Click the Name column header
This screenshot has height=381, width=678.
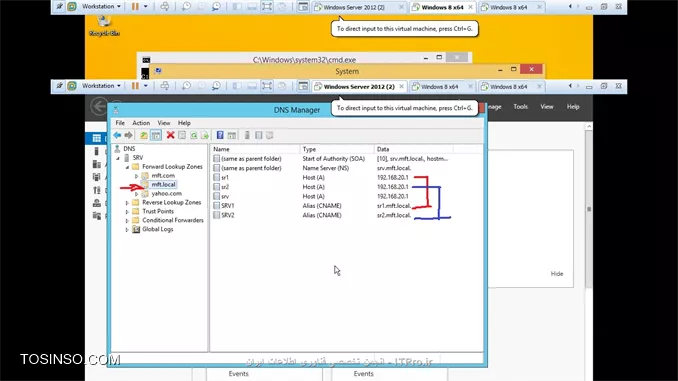click(x=255, y=149)
